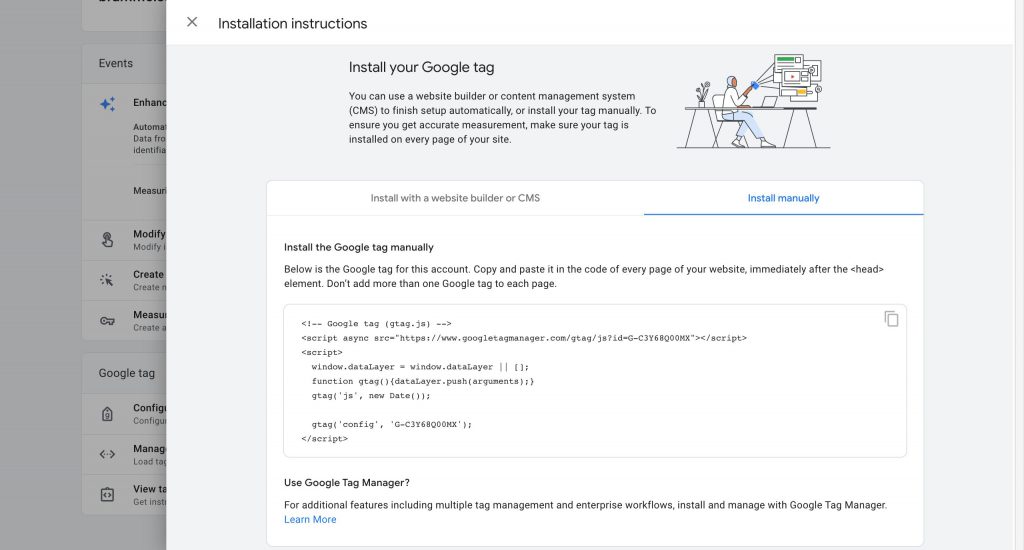The width and height of the screenshot is (1024, 550).
Task: Click the Measurement Protocol key icon
Action: click(x=108, y=321)
